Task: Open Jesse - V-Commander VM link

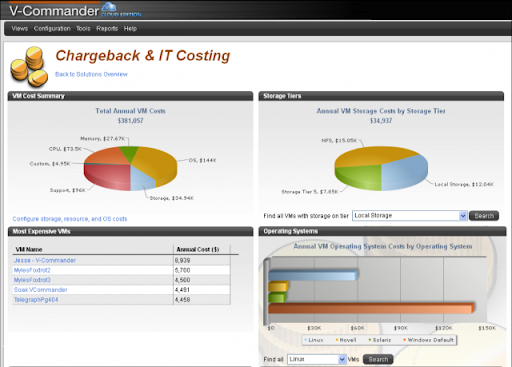Action: (45, 260)
